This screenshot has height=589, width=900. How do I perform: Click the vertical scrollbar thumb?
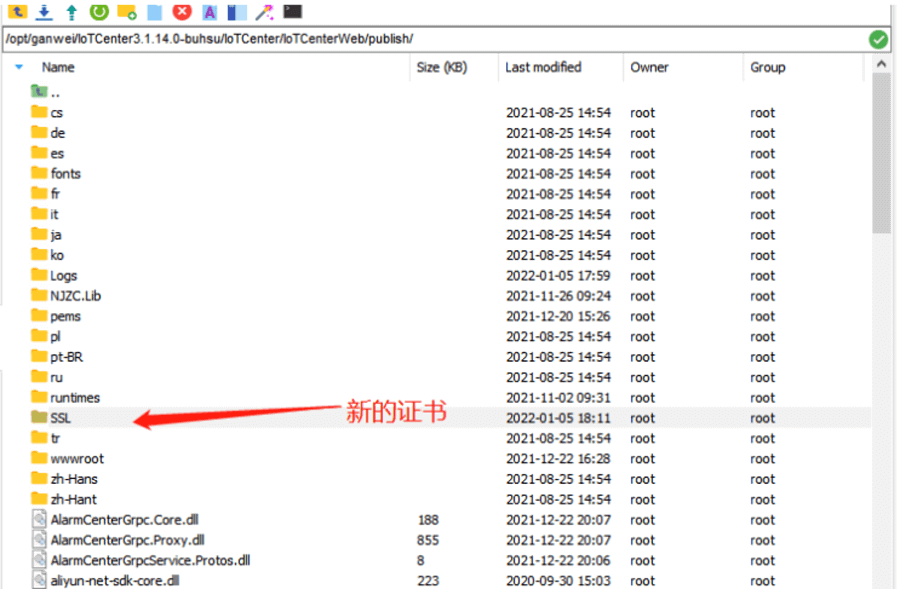click(881, 153)
